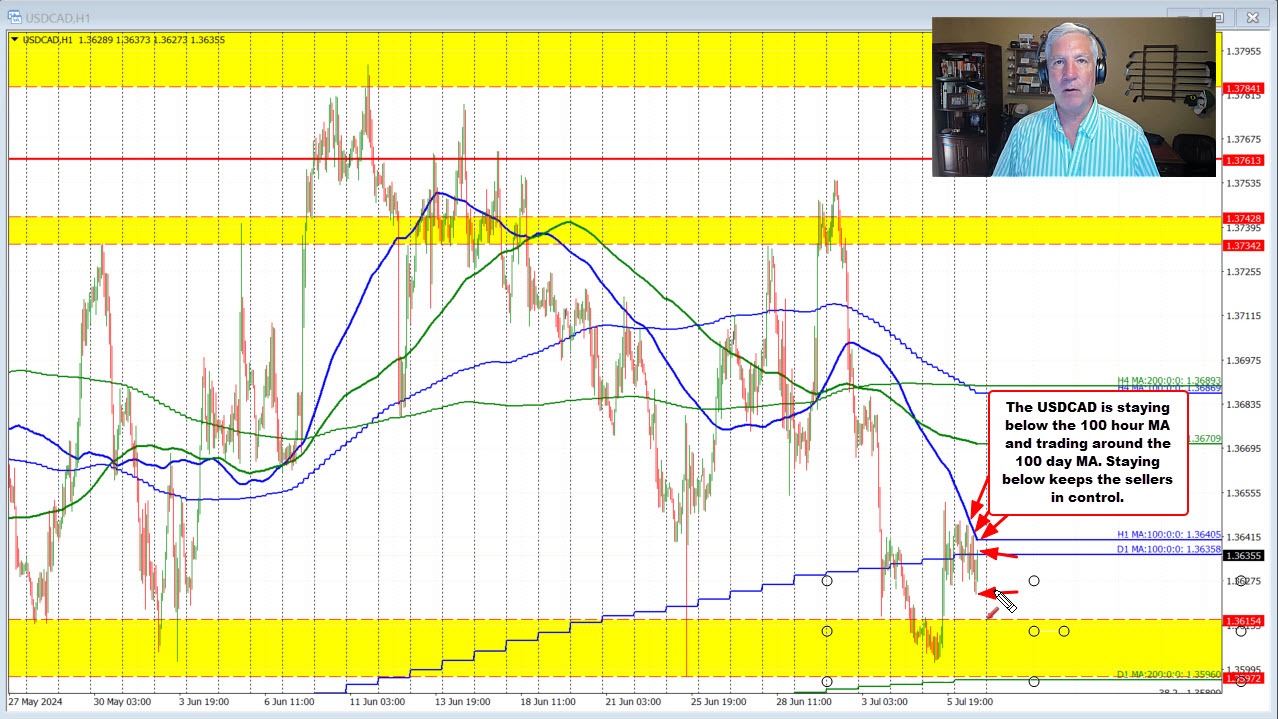Select the red price level label 1.36154
1278x719 pixels.
coord(1245,621)
